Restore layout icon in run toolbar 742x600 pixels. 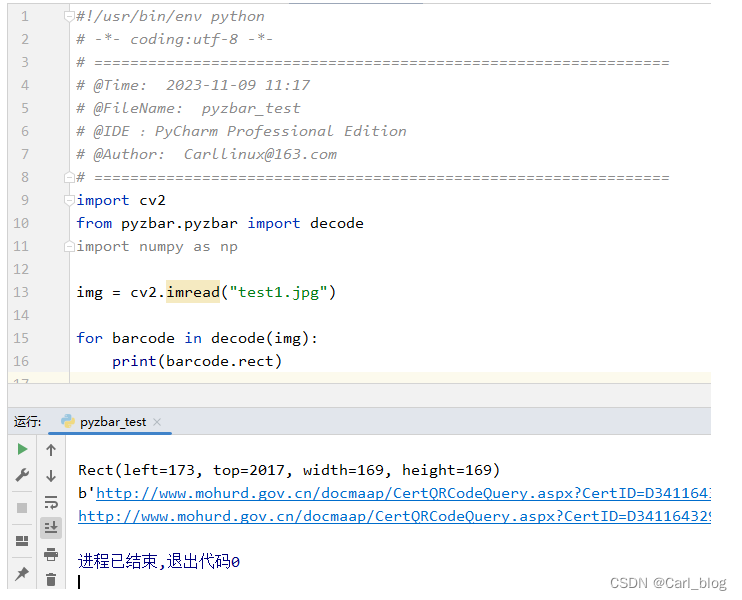point(22,541)
